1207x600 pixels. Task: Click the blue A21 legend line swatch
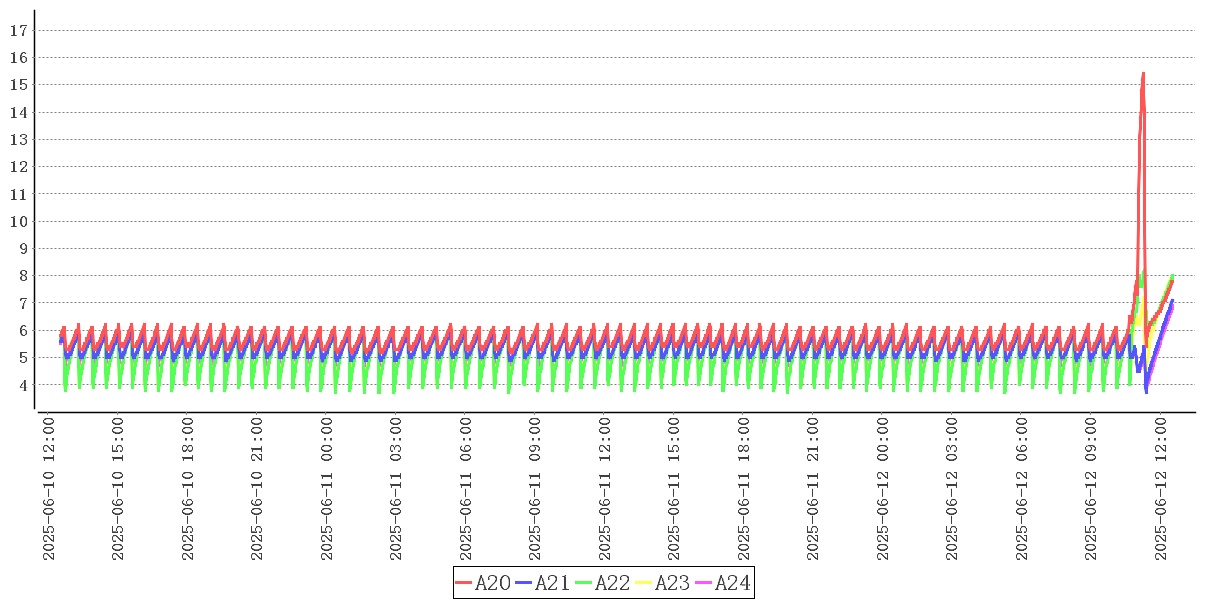point(524,583)
